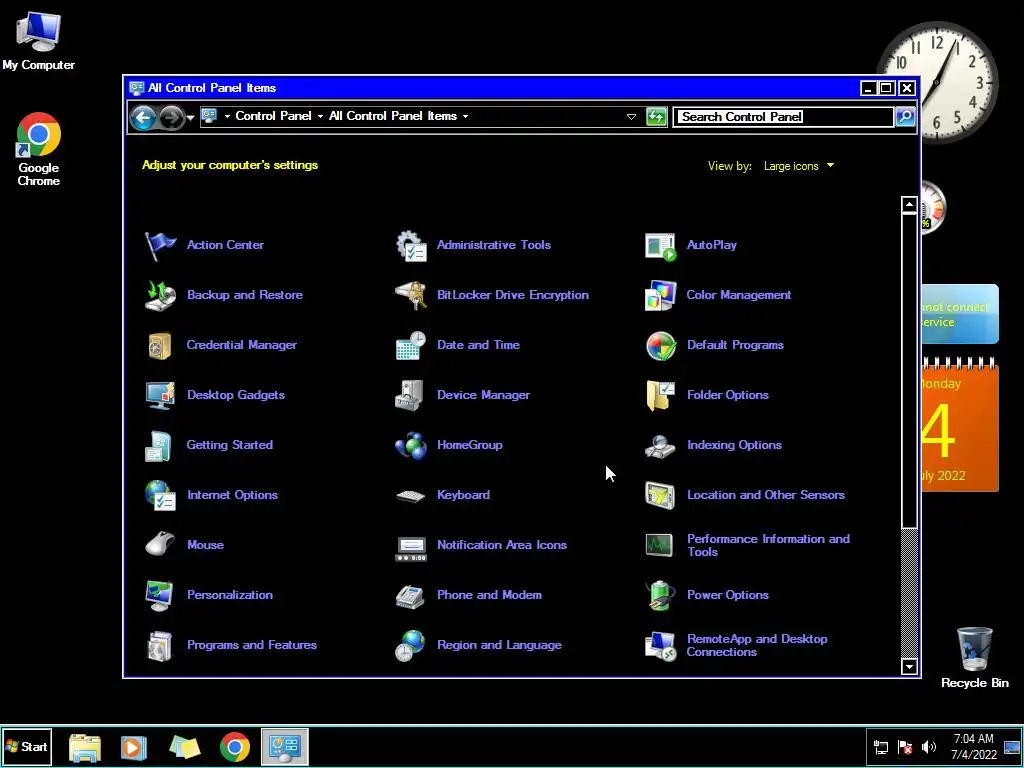
Task: Expand the root breadcrumb arrow in address bar
Action: click(227, 116)
